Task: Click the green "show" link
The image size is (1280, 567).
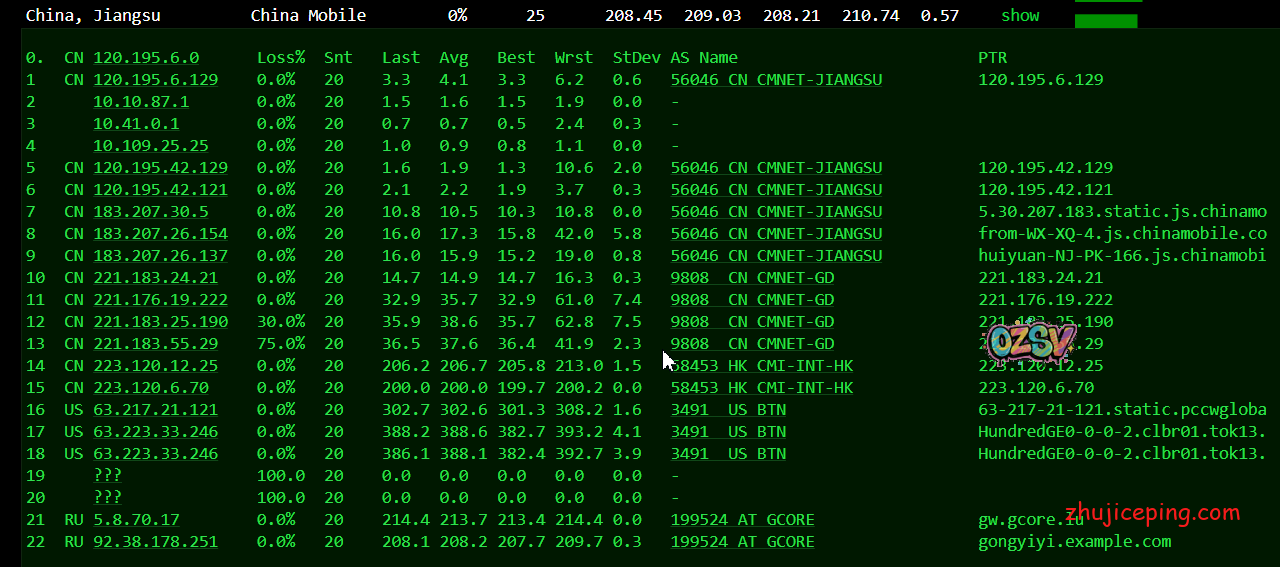Action: coord(1020,16)
